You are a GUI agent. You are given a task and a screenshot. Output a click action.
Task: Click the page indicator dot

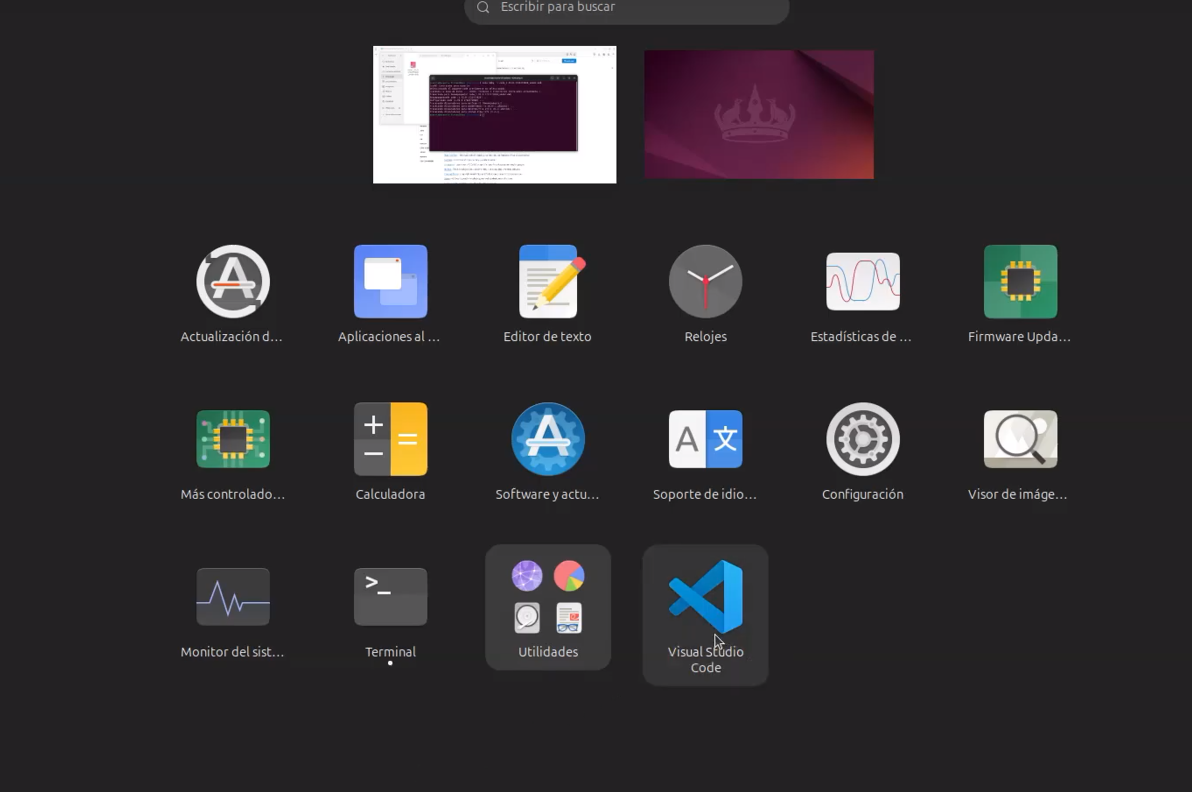point(390,662)
